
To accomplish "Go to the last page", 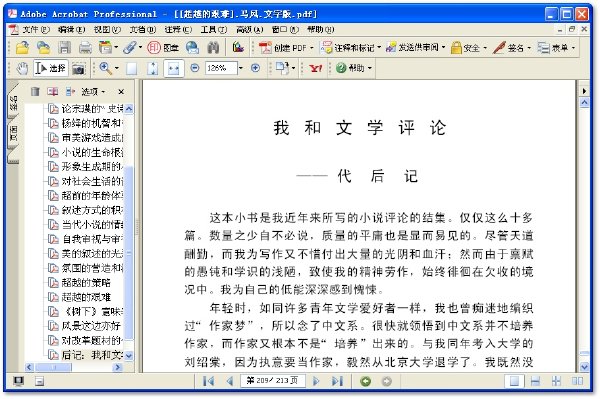I will tap(337, 381).
